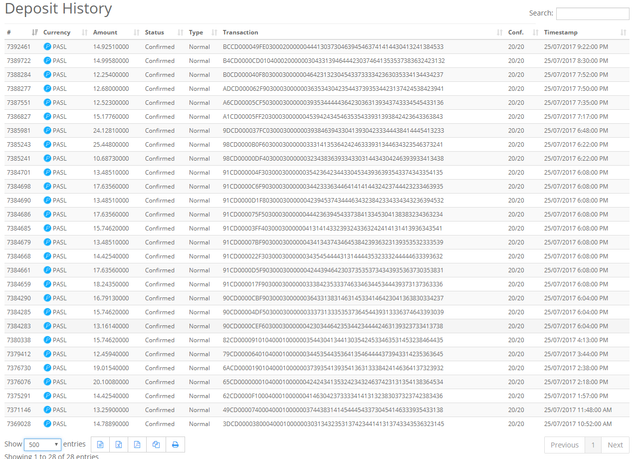Sort table by Currency column arrows
The height and width of the screenshot is (459, 640).
84,32
